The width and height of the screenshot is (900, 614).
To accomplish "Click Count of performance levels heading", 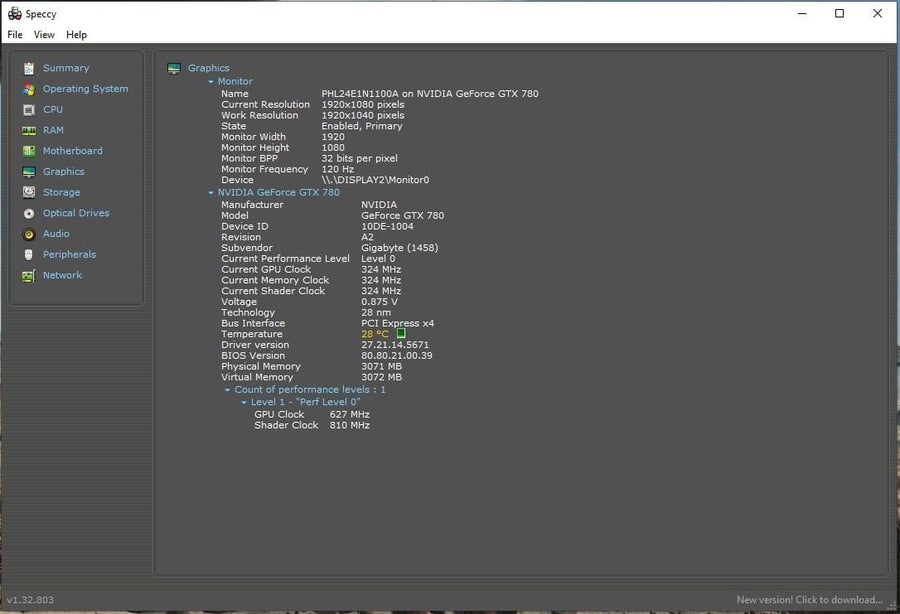I will (x=310, y=390).
